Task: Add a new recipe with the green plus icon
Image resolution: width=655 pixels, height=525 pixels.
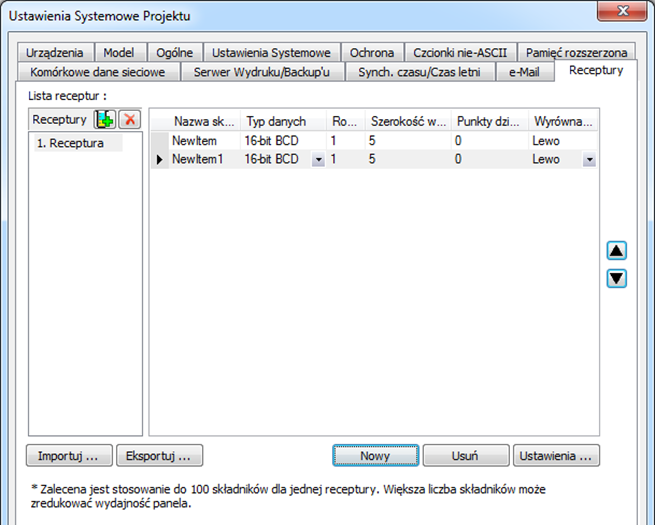Action: tap(104, 119)
